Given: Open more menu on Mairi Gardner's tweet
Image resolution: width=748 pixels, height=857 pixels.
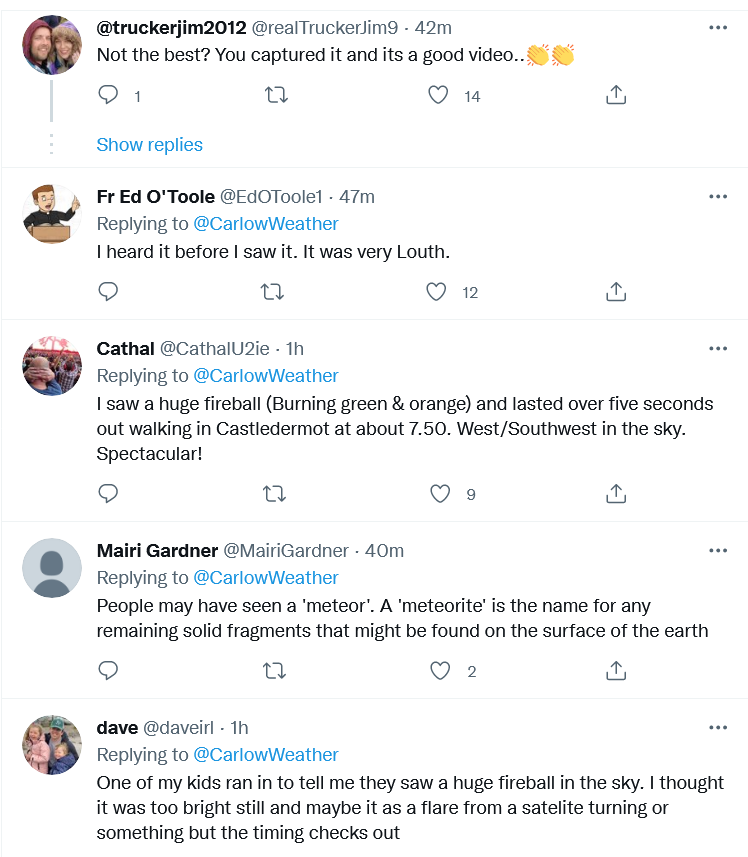Looking at the screenshot, I should coord(718,550).
